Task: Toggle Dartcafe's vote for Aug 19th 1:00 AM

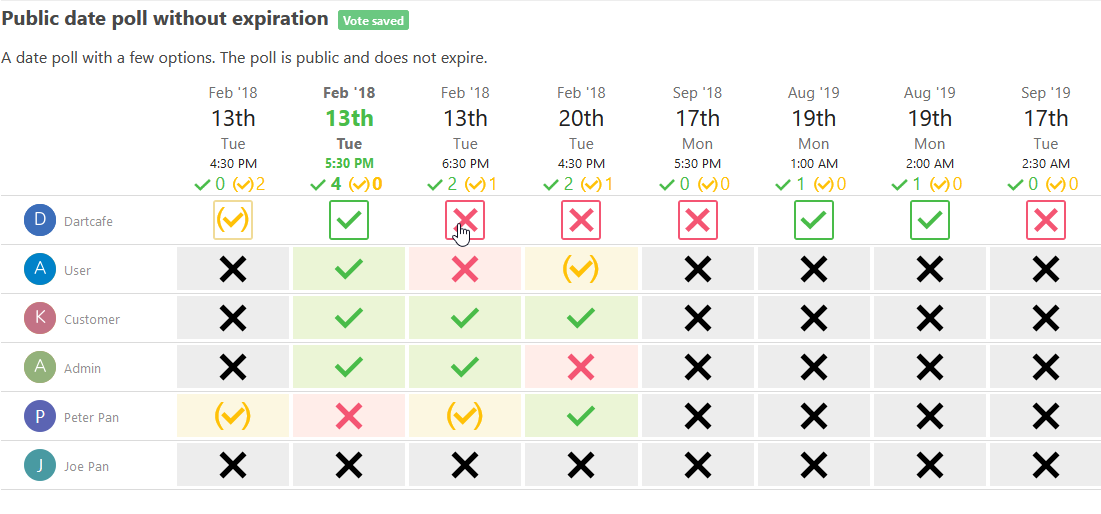Action: point(814,220)
